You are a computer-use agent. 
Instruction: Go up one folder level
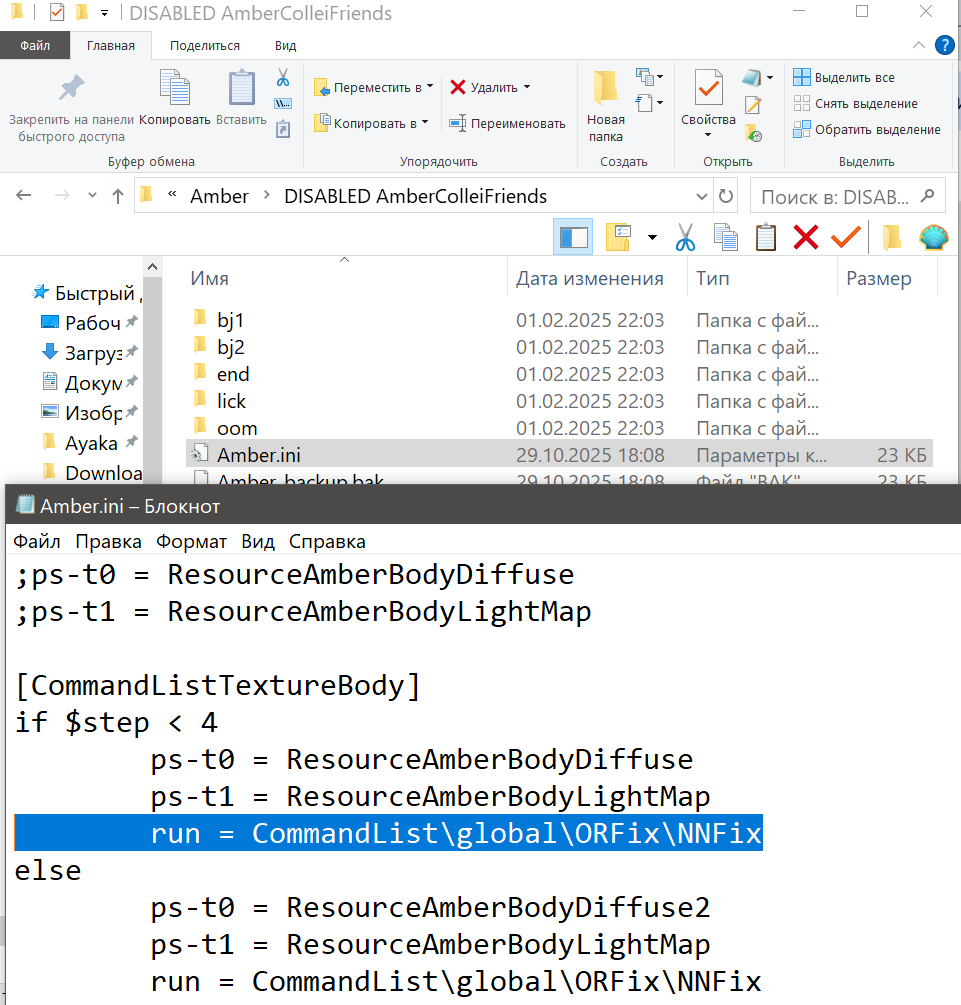tap(117, 195)
